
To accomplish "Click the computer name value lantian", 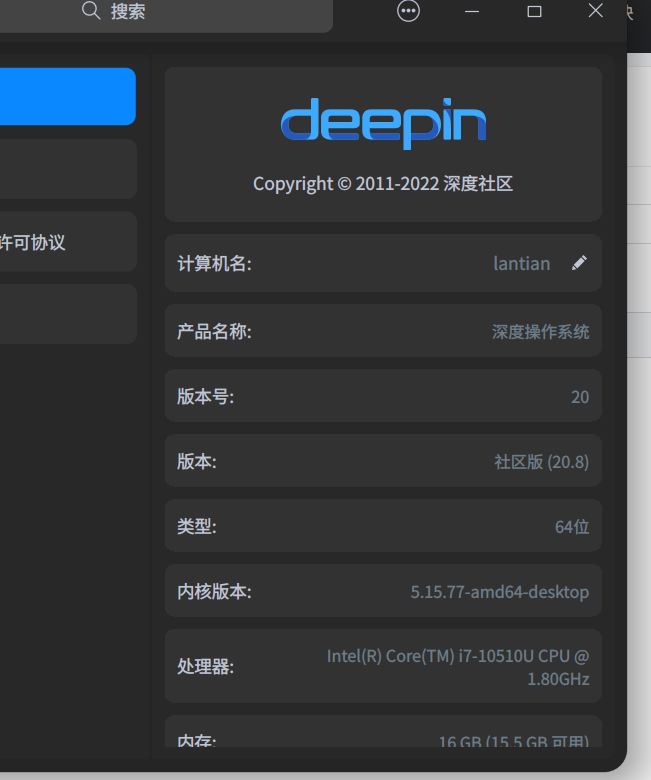I will pos(522,263).
